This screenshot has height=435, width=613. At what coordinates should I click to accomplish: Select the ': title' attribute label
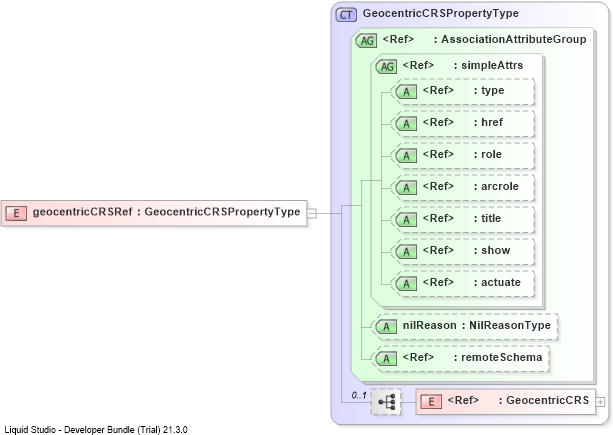[487, 218]
